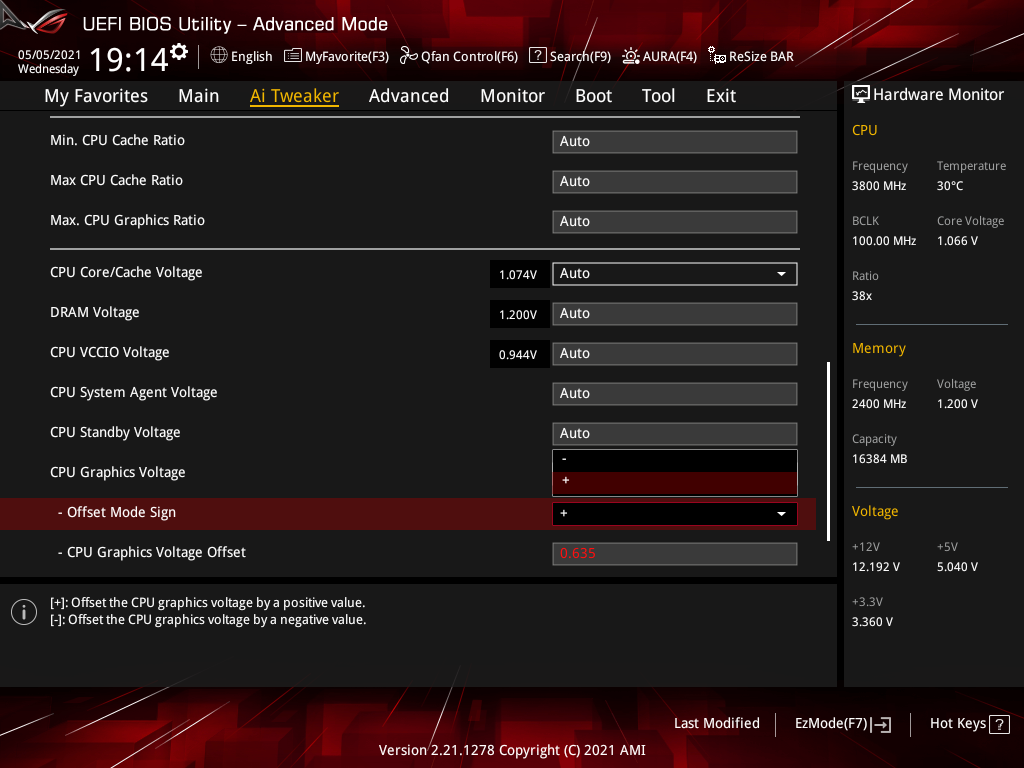The height and width of the screenshot is (768, 1024).
Task: Click Max CPU Cache Ratio field
Action: click(x=675, y=182)
